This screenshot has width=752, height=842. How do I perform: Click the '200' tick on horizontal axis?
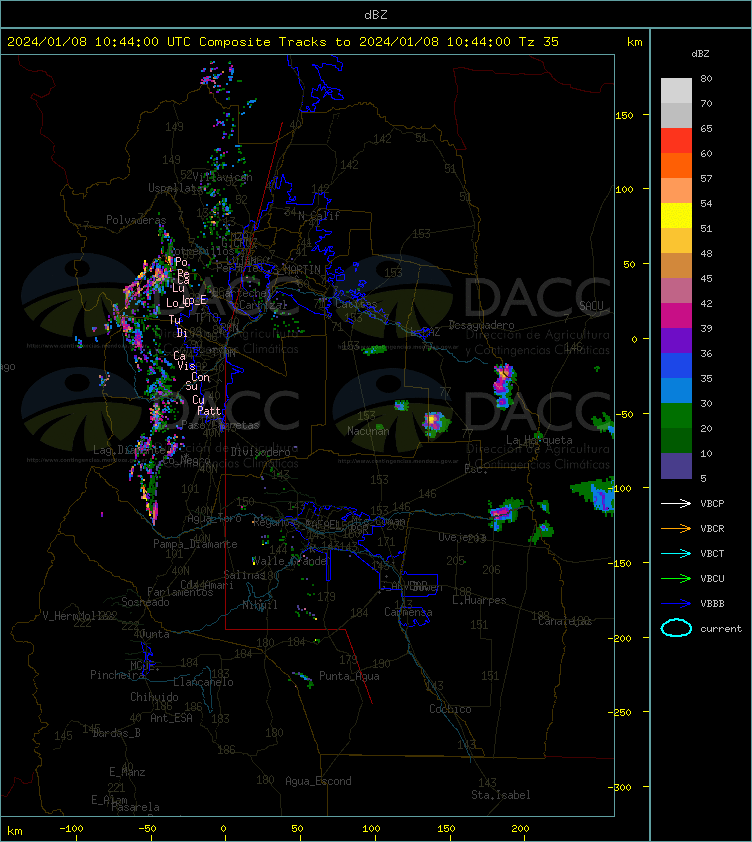[x=520, y=828]
